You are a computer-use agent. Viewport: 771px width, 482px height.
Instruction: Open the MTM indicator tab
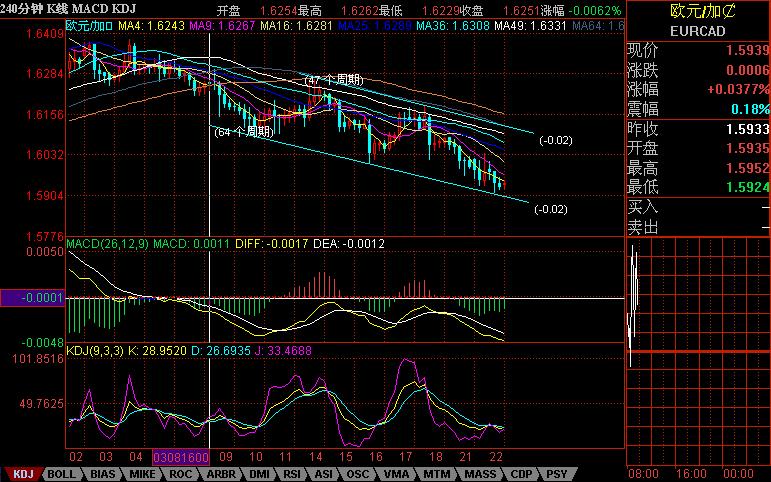coord(436,474)
